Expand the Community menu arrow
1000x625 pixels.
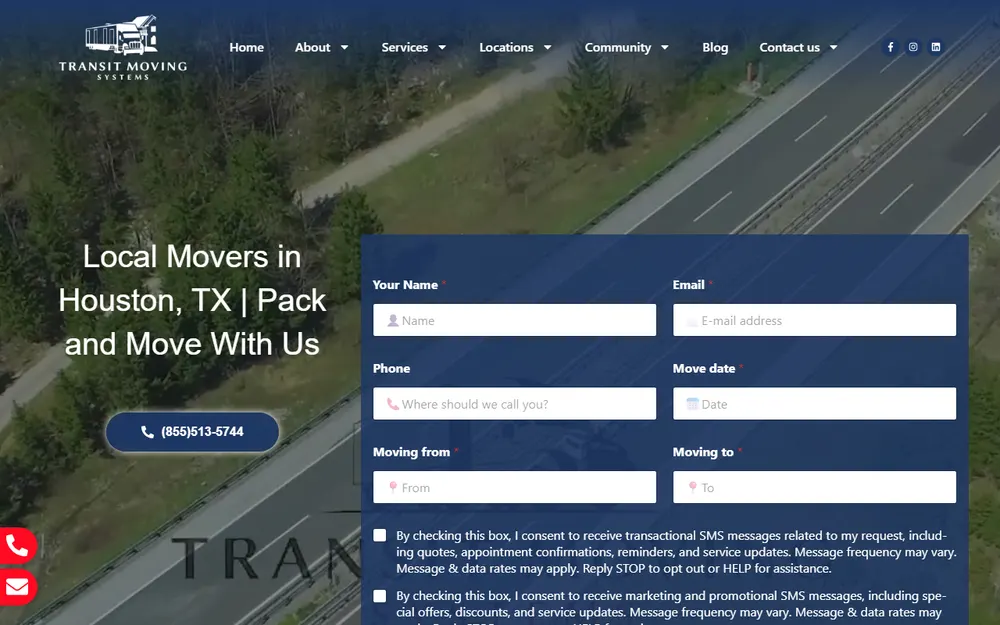tap(665, 47)
